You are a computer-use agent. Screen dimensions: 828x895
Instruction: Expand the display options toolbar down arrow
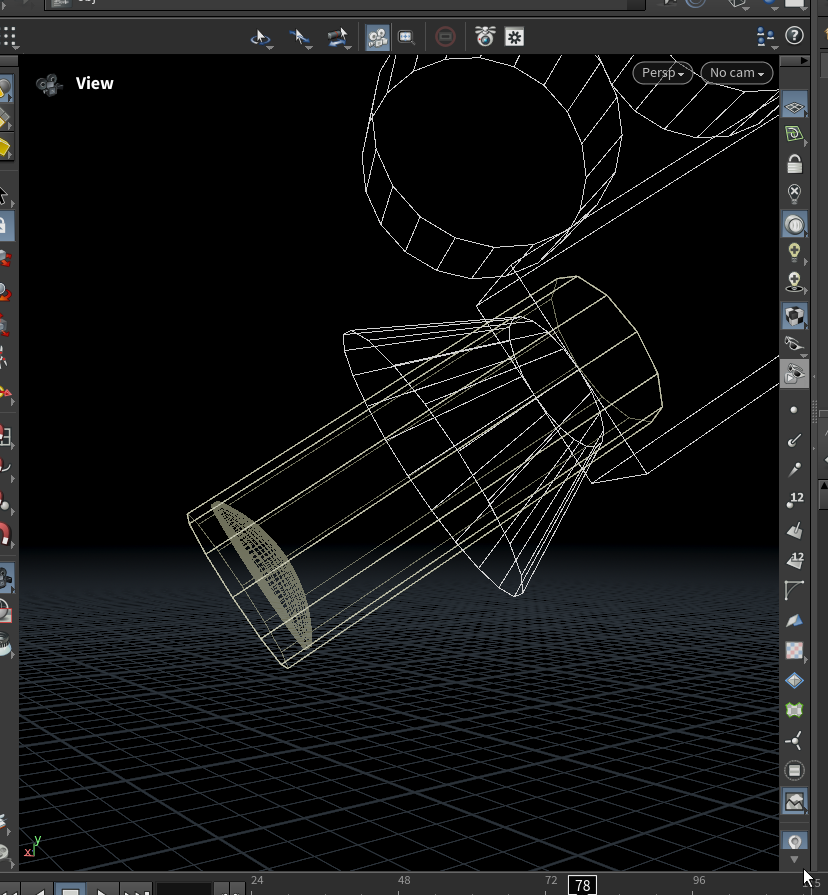pos(794,859)
